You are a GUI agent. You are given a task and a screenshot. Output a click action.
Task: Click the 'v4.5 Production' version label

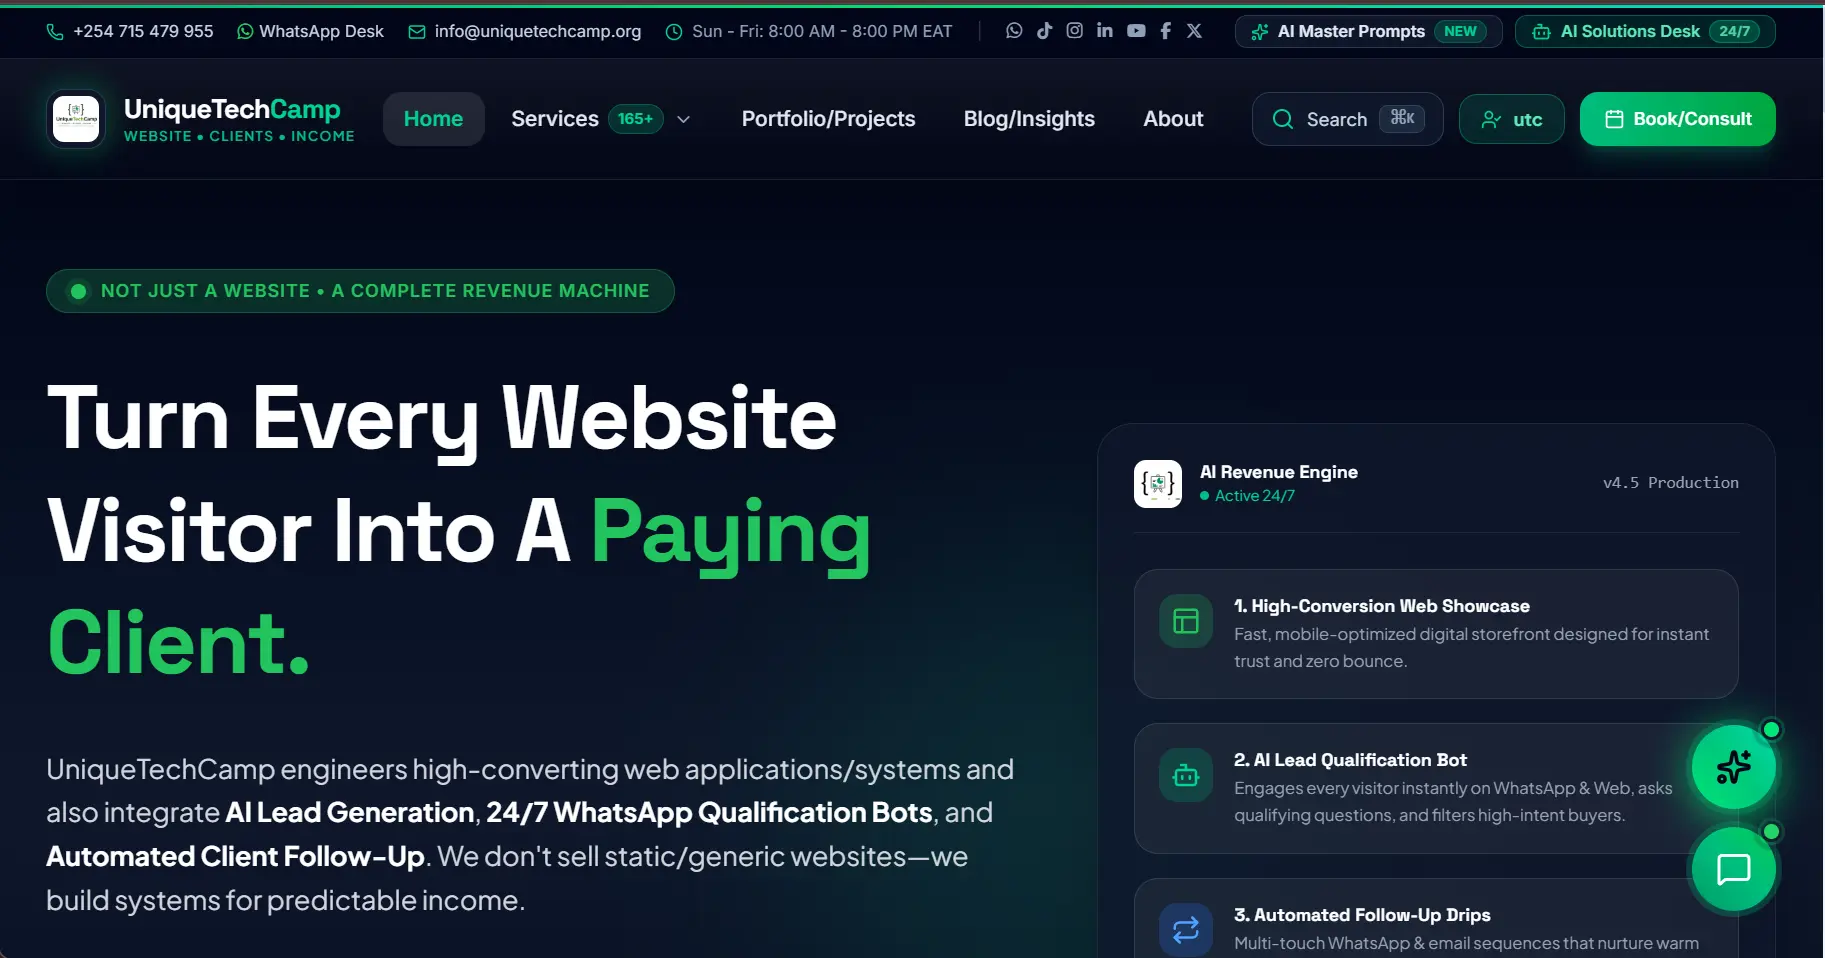click(1671, 483)
